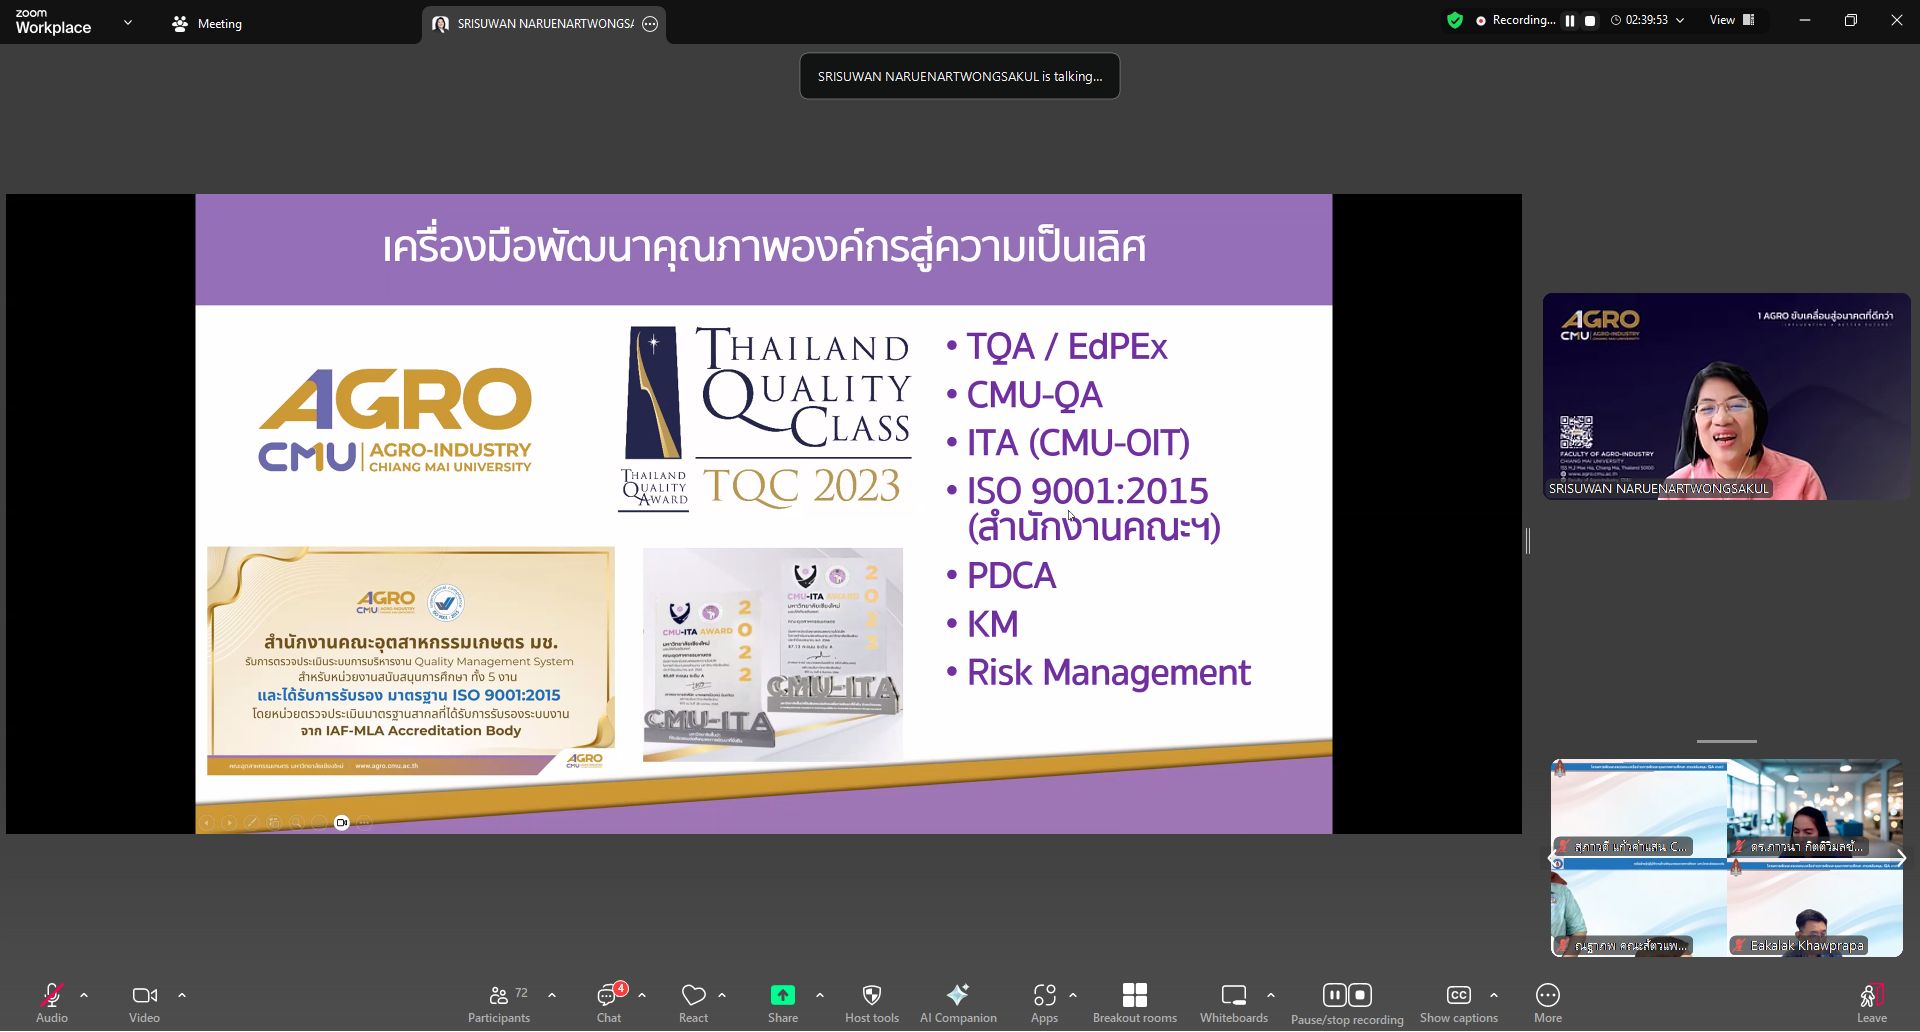
Task: Open the Participants panel
Action: (x=499, y=1003)
